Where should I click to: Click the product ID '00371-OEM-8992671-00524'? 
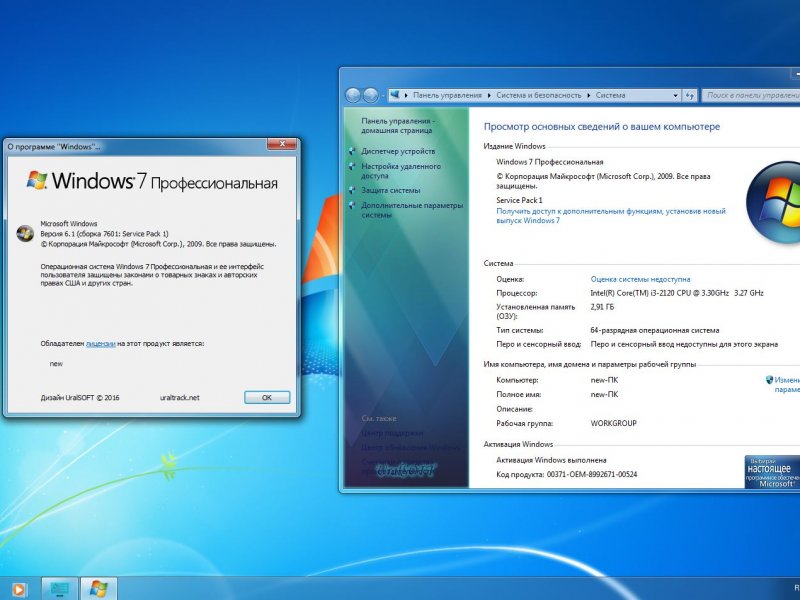pyautogui.click(x=592, y=474)
